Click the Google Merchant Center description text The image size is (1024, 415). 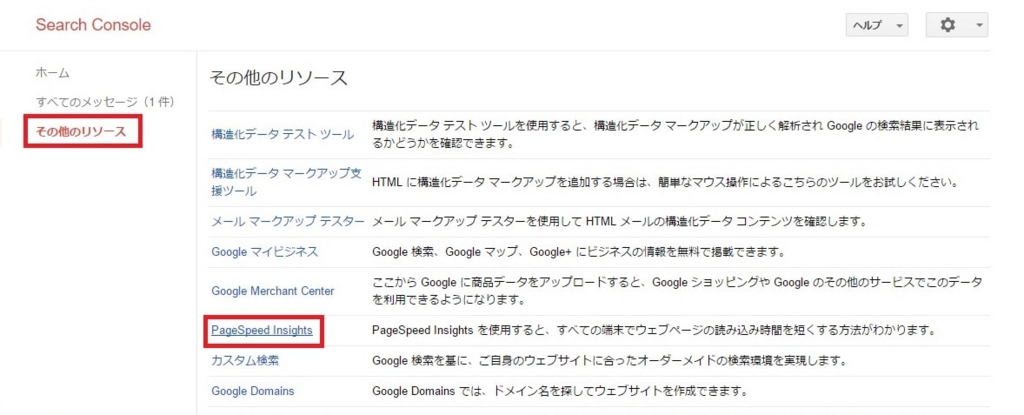(677, 291)
